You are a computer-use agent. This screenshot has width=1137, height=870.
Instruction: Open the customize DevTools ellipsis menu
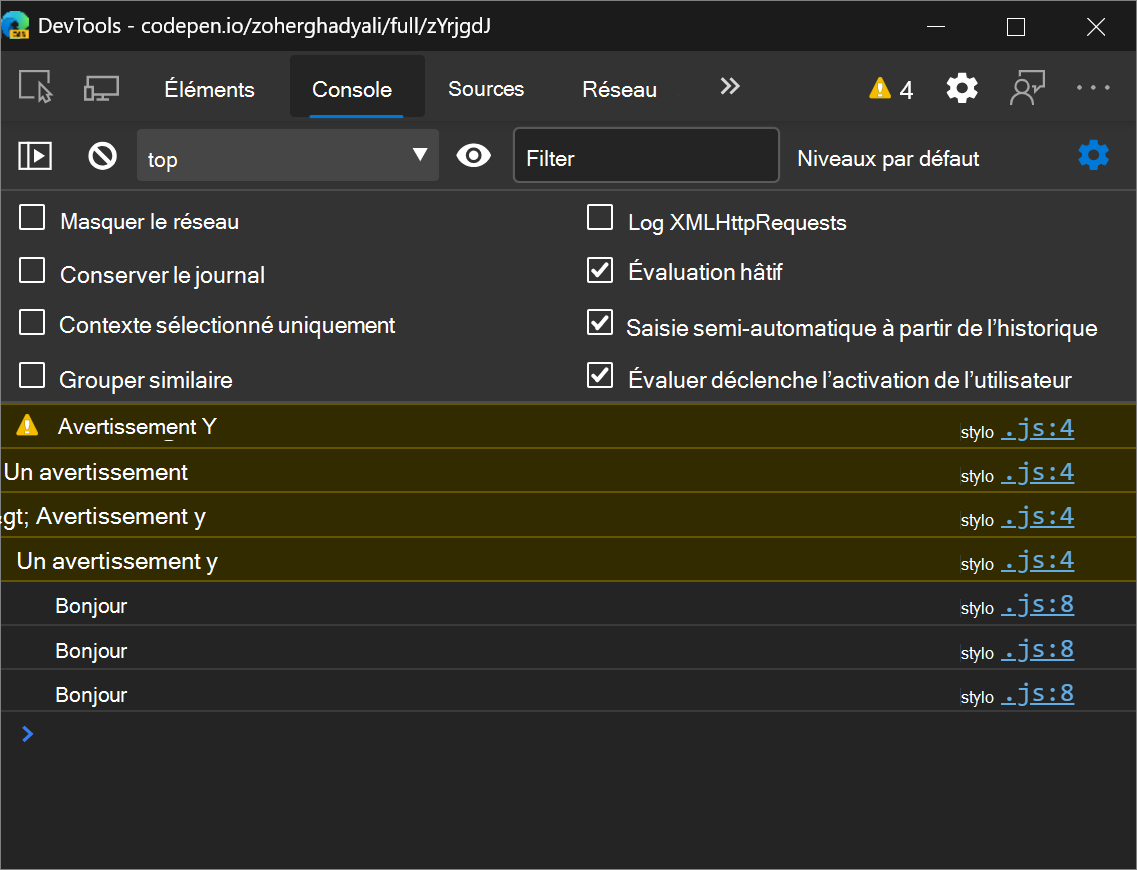click(x=1093, y=88)
